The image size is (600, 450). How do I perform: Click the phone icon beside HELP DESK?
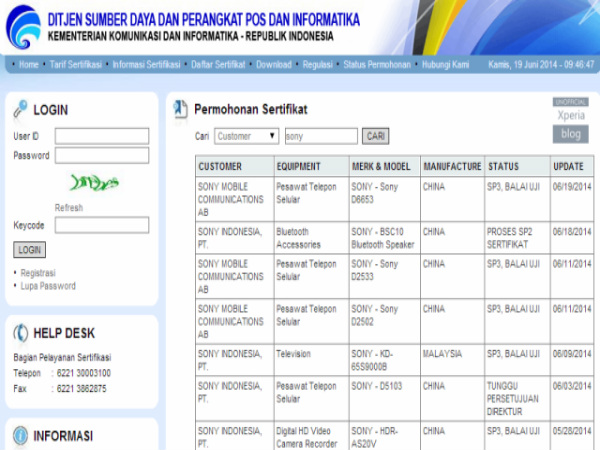pyautogui.click(x=20, y=333)
